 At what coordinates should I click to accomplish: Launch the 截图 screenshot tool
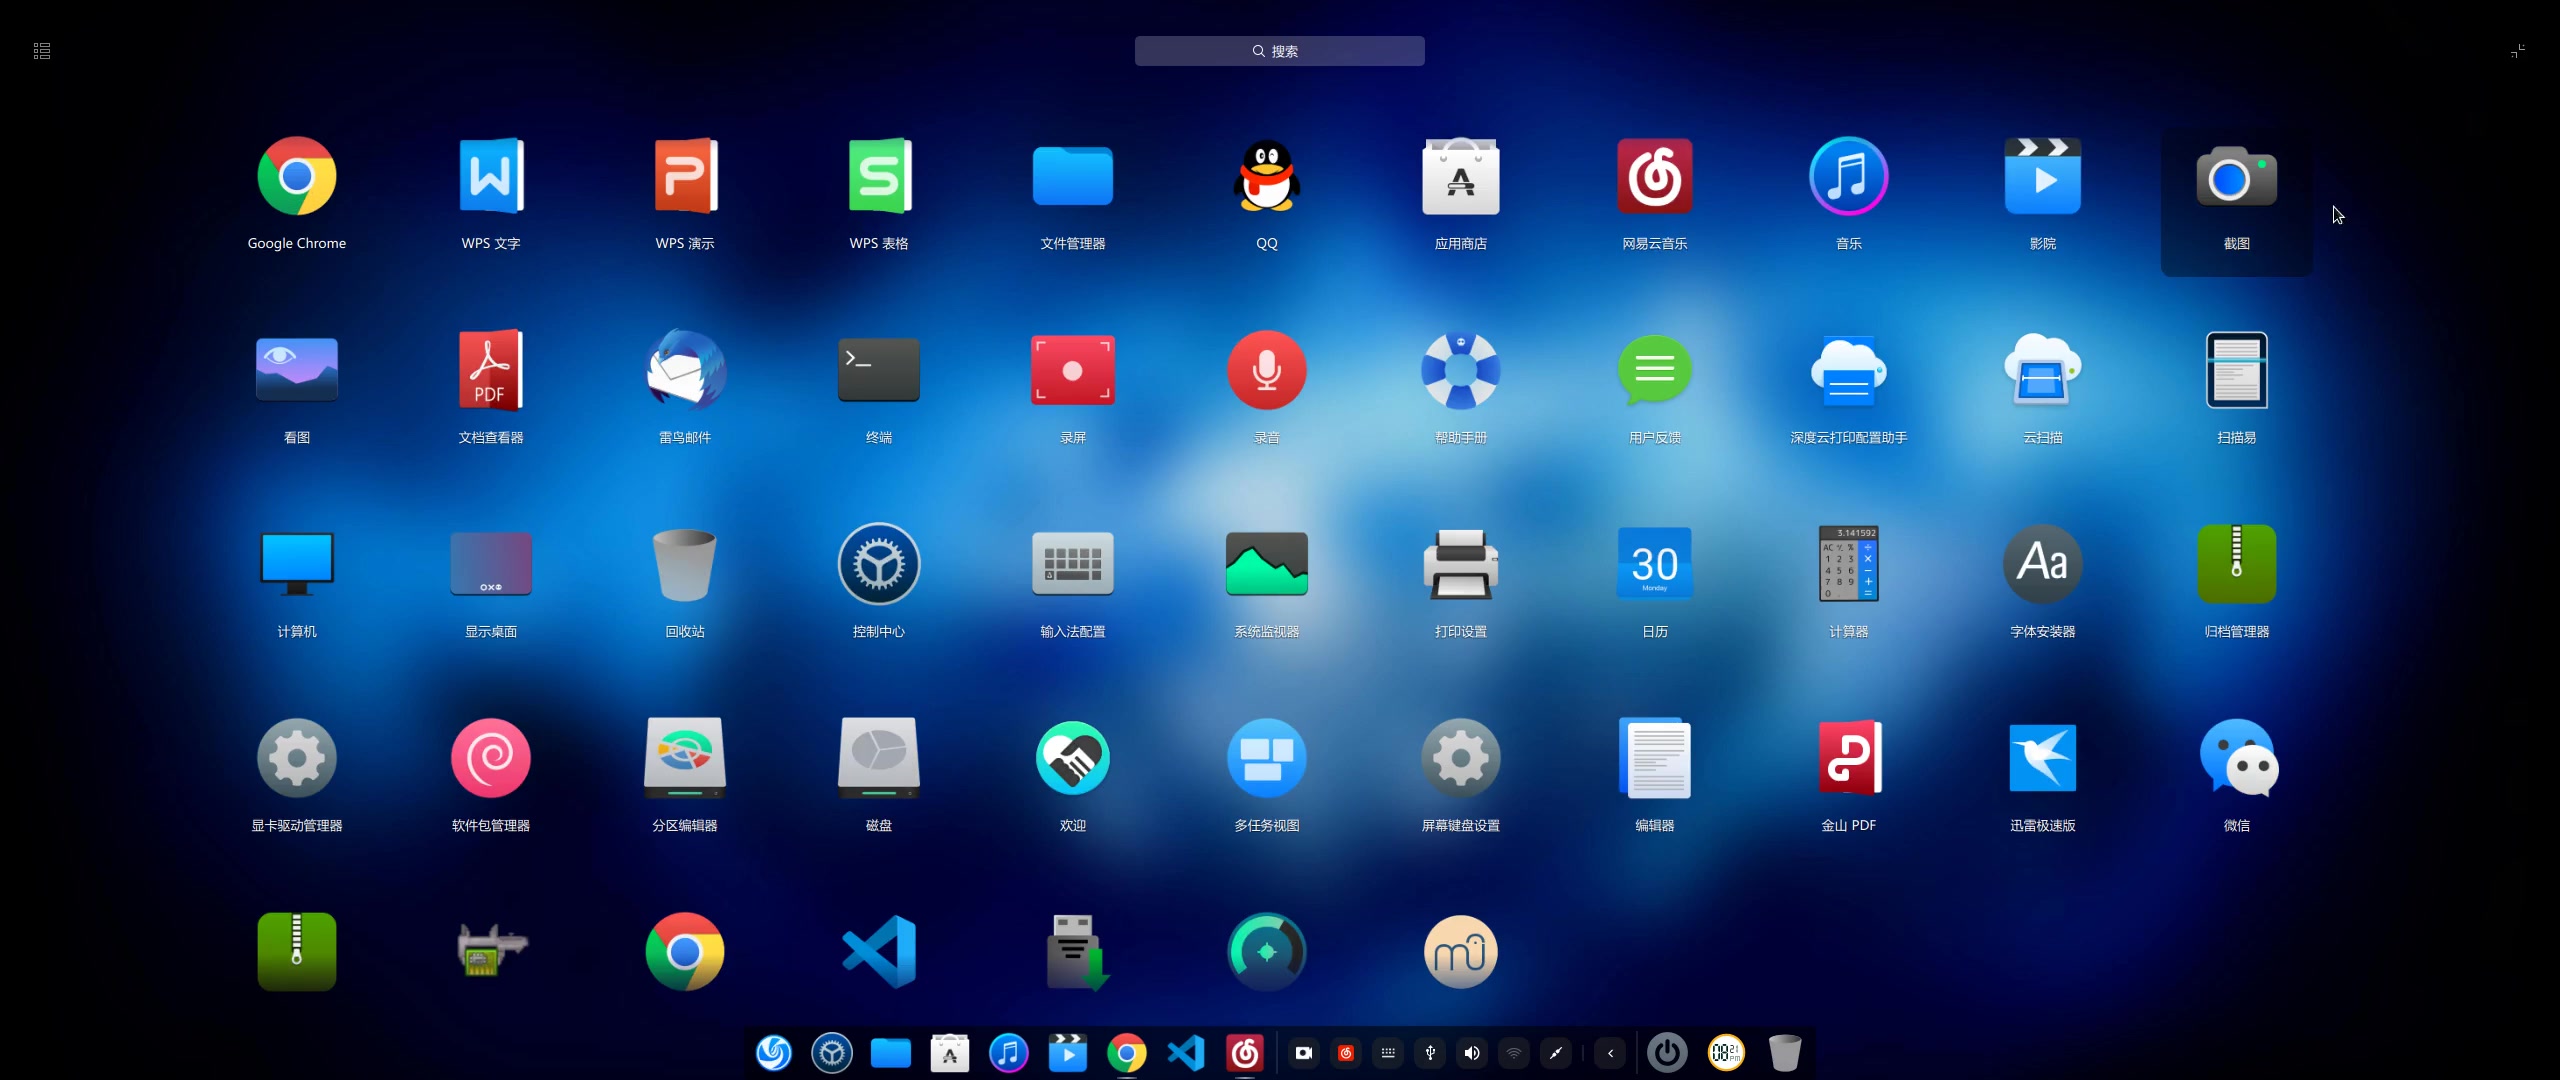[x=2236, y=178]
